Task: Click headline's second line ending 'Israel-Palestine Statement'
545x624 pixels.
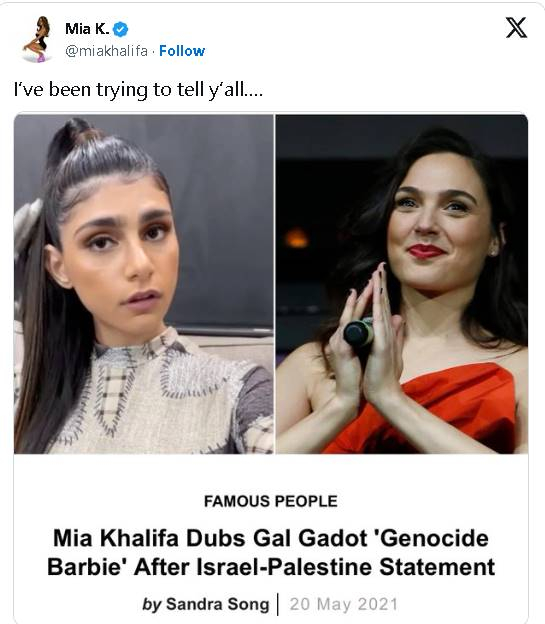Action: (271, 567)
